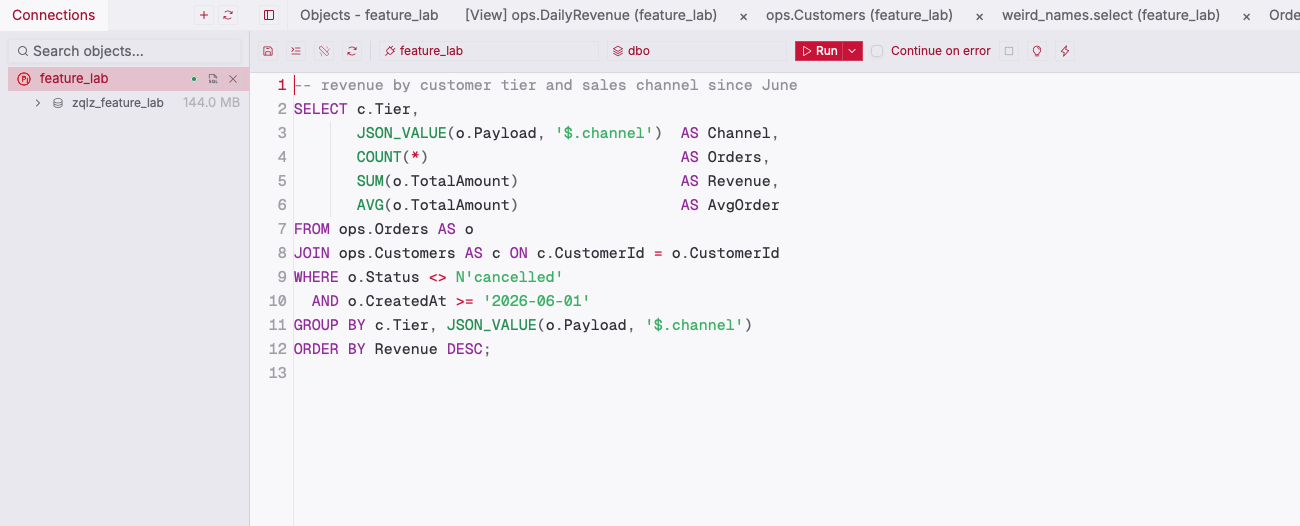
Task: Click 'ORDER BY' on line 12
Action: 330,349
